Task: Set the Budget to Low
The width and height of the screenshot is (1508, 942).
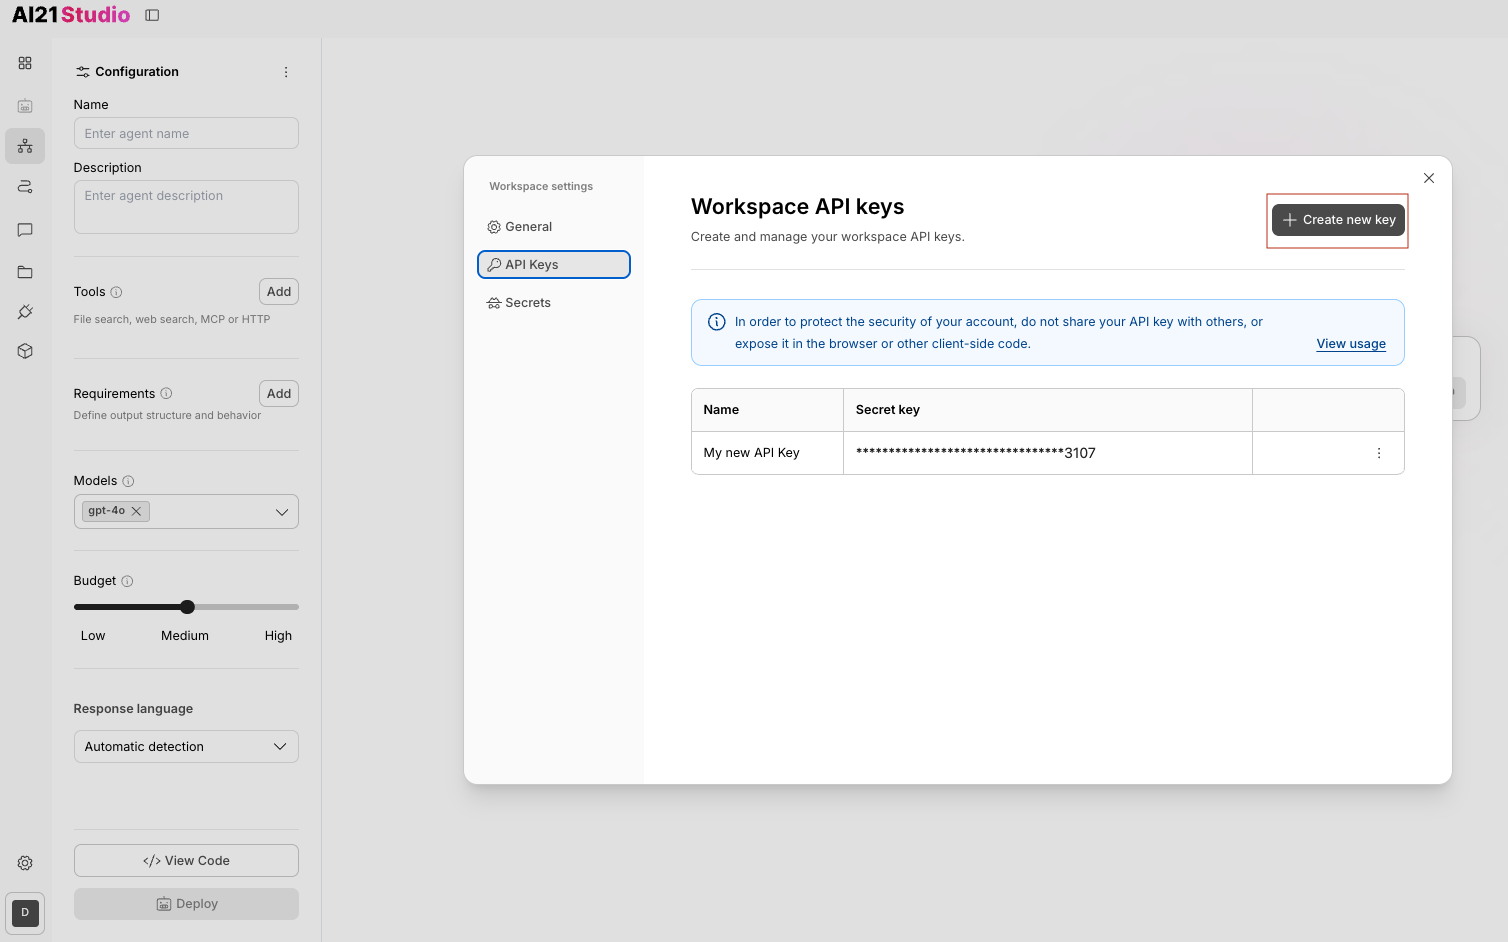Action: (x=93, y=636)
